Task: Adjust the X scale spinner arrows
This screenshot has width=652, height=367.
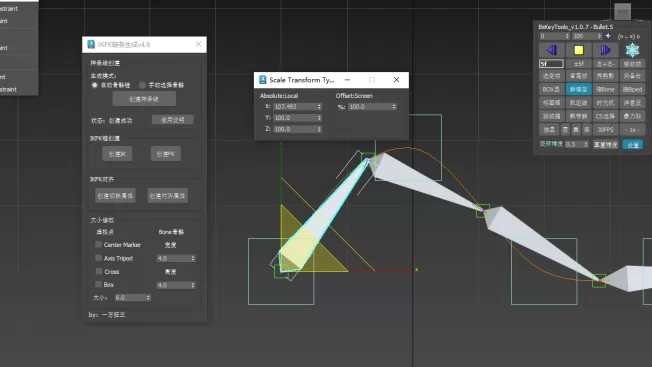Action: click(x=319, y=106)
